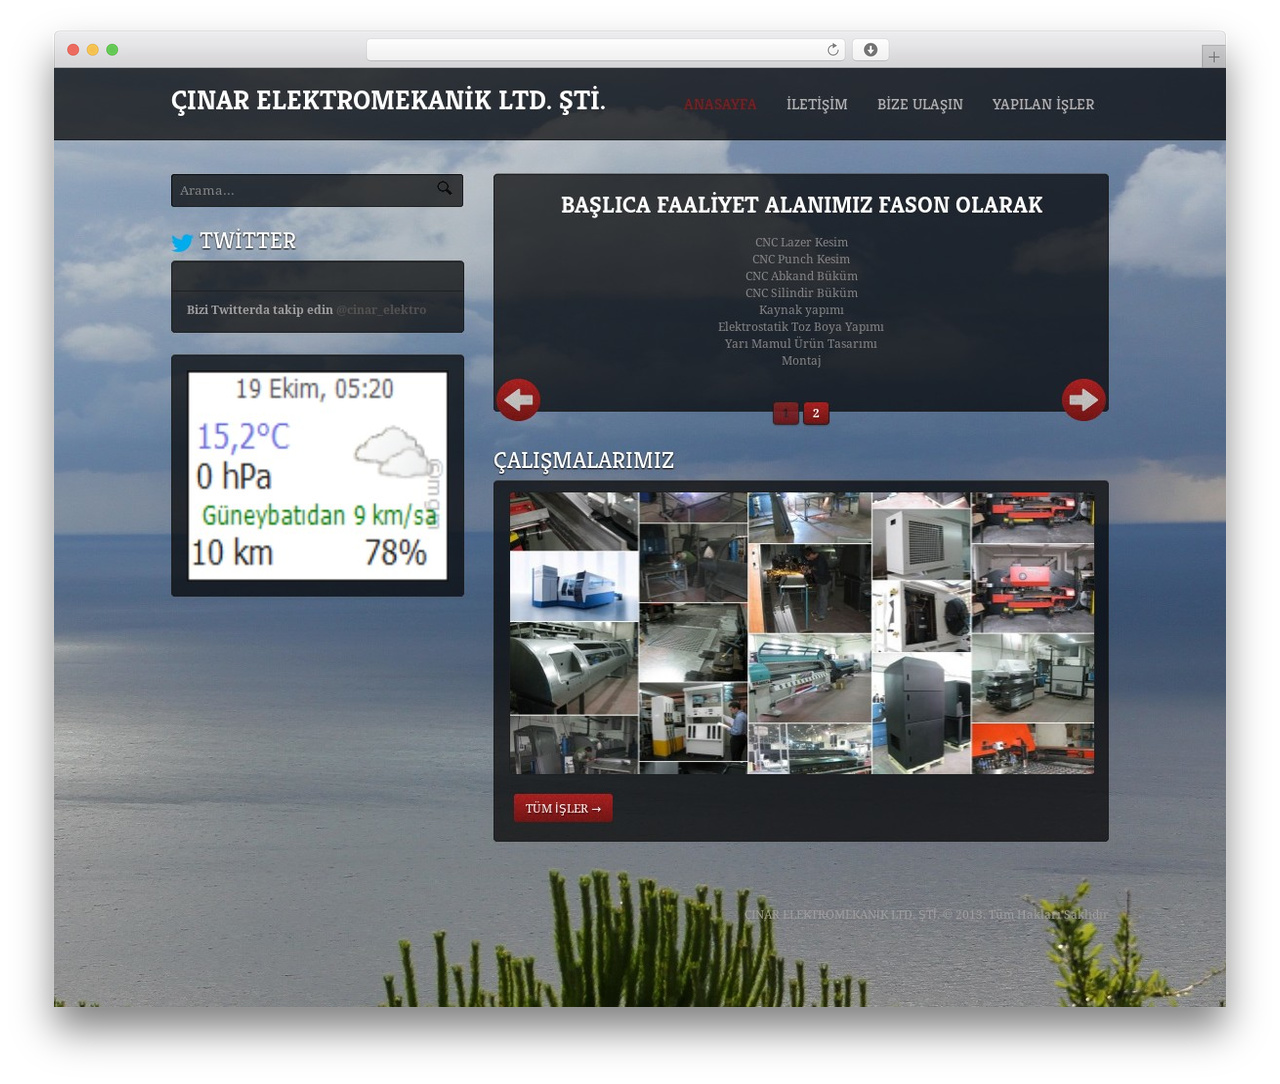Open a new browser tab with plus
Screen dimensions: 1280x1084
tap(1213, 57)
